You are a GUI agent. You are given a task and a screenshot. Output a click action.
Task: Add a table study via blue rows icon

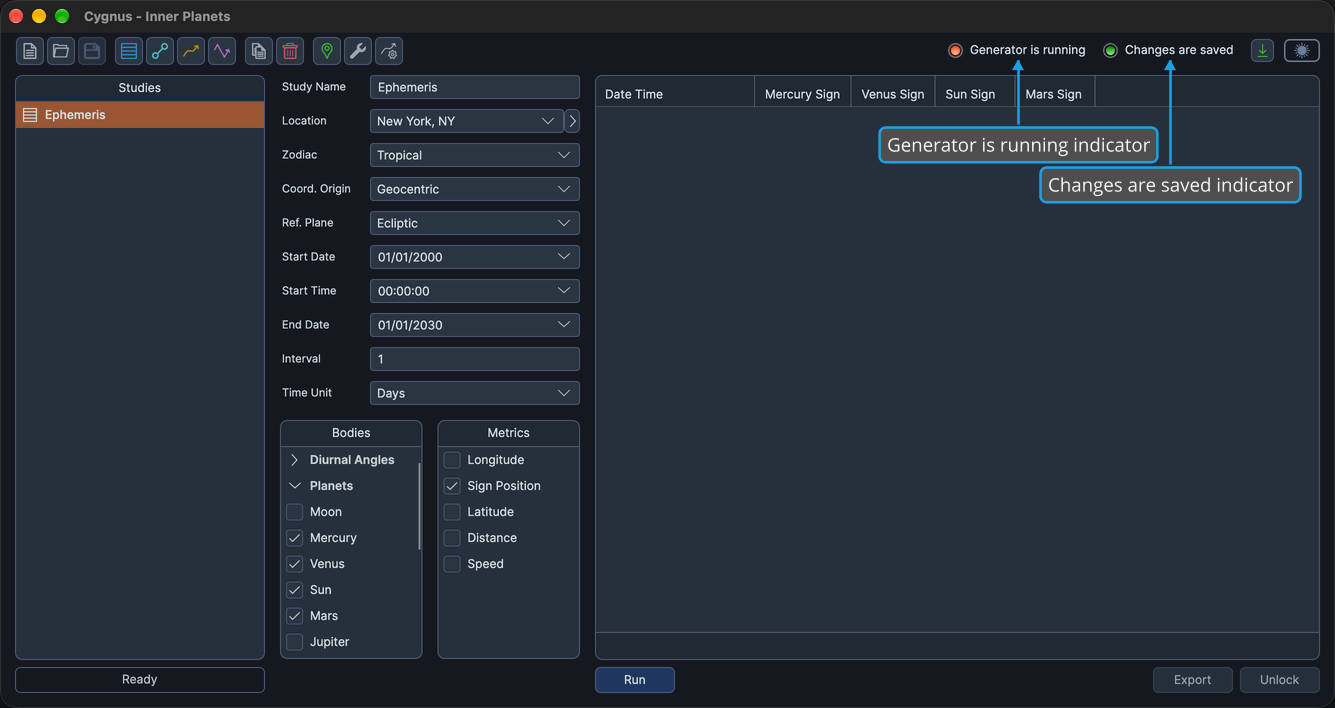(x=129, y=51)
